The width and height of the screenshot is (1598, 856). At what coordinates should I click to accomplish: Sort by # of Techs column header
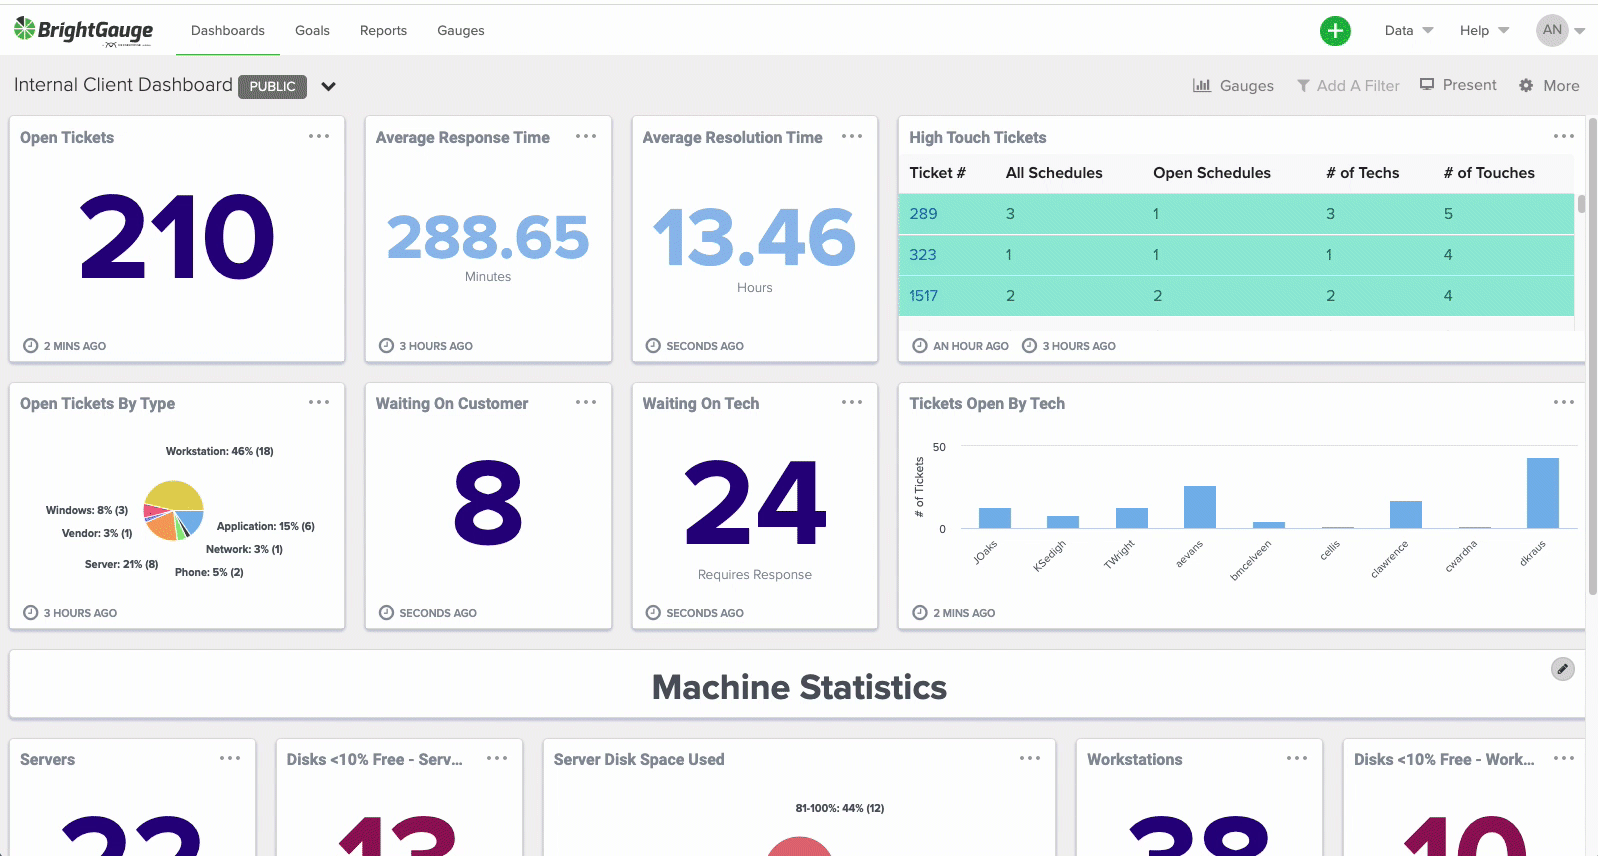pyautogui.click(x=1363, y=172)
